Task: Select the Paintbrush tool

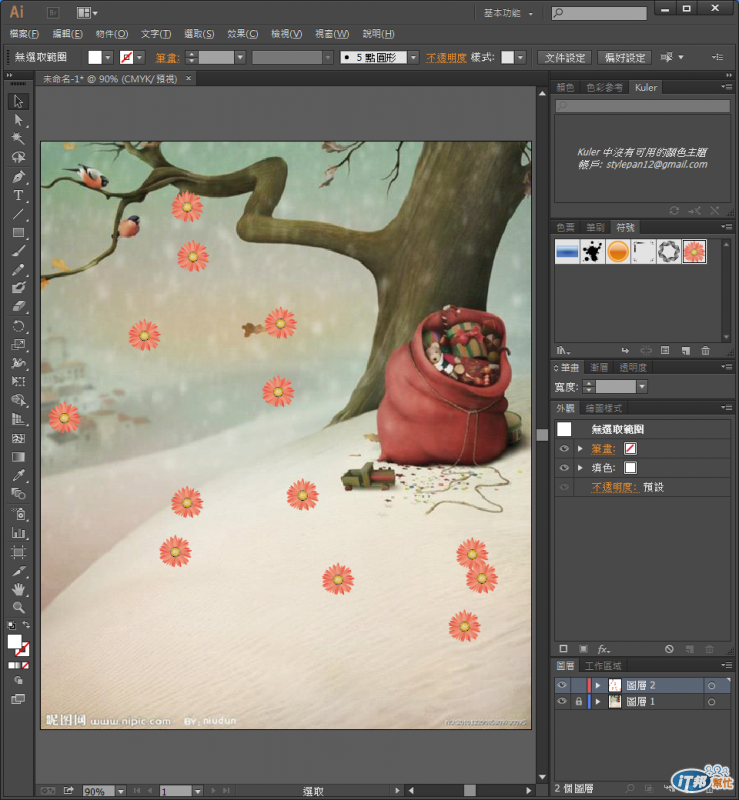Action: tap(18, 251)
